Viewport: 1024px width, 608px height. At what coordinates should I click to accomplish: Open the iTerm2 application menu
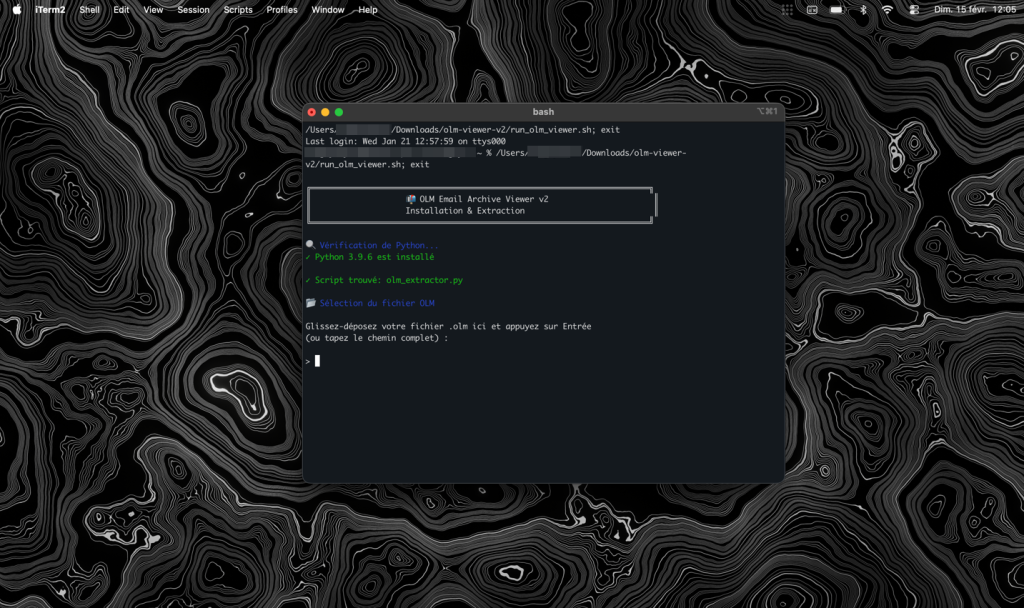coord(51,9)
